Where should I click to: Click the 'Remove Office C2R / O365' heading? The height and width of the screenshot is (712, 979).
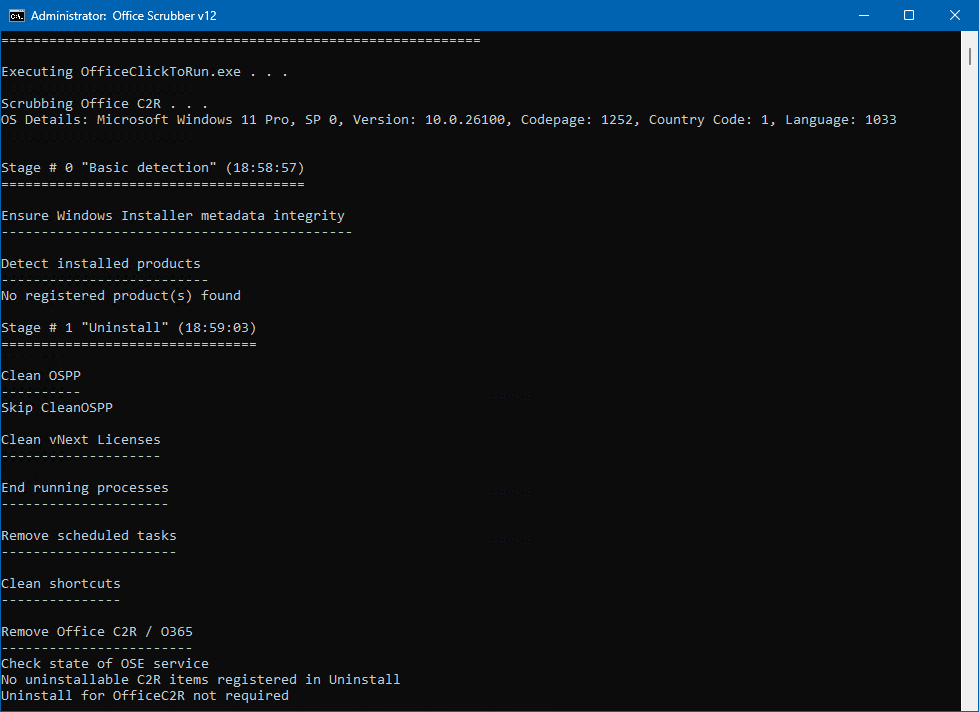[x=97, y=632]
